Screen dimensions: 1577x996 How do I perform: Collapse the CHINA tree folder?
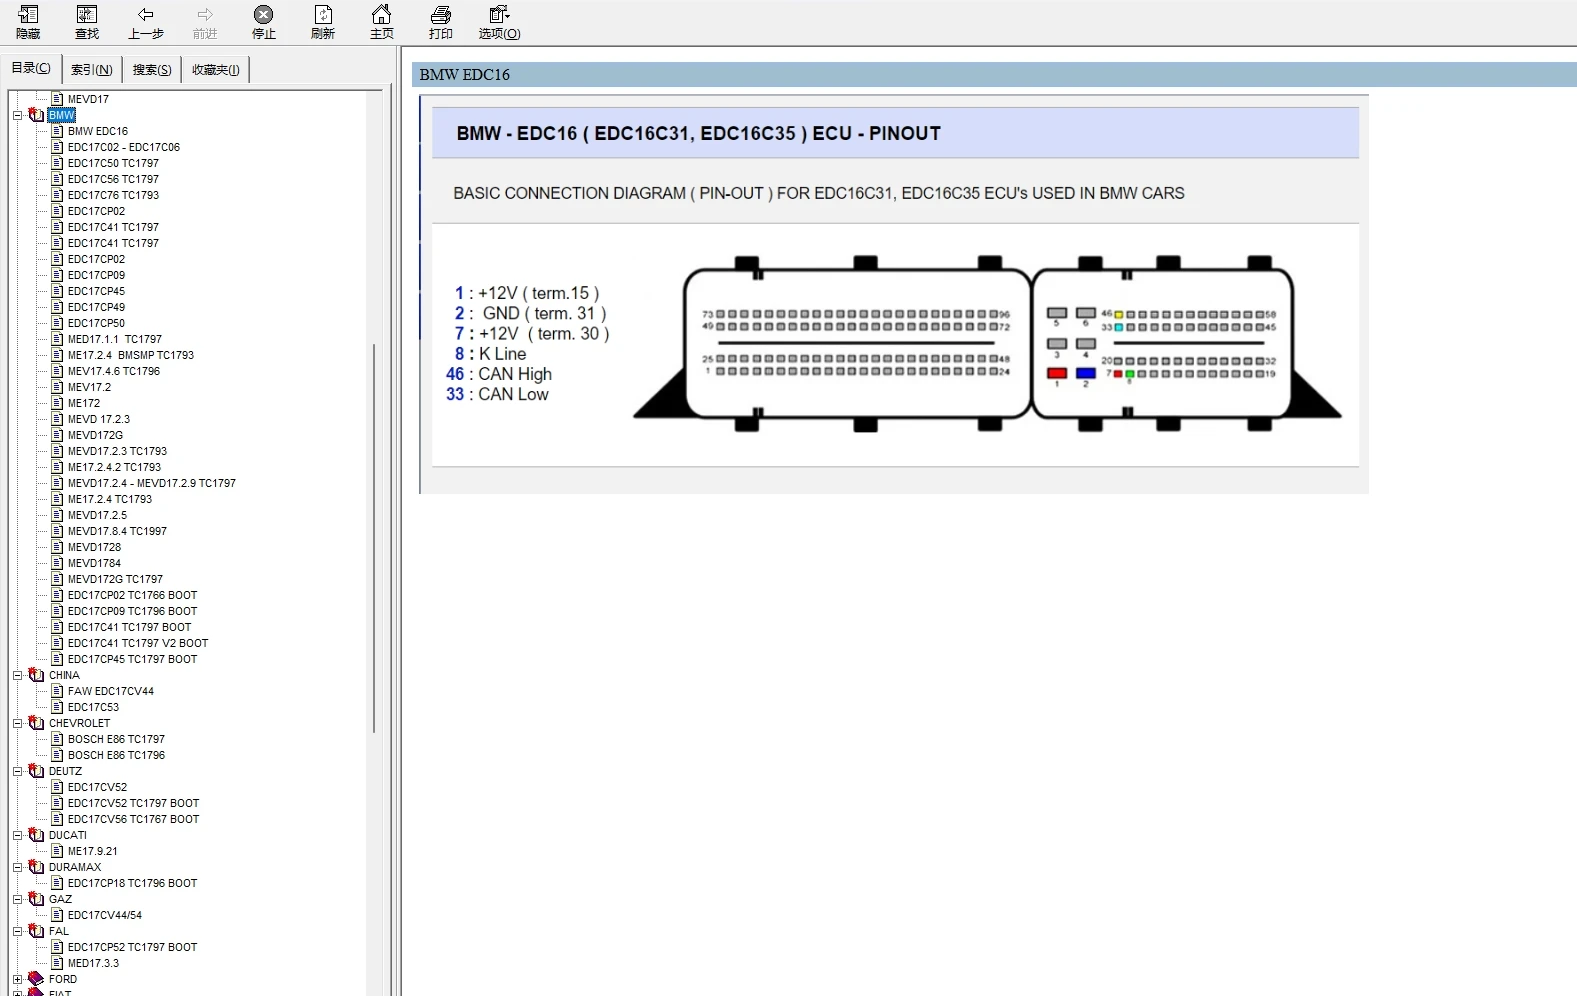(x=17, y=675)
